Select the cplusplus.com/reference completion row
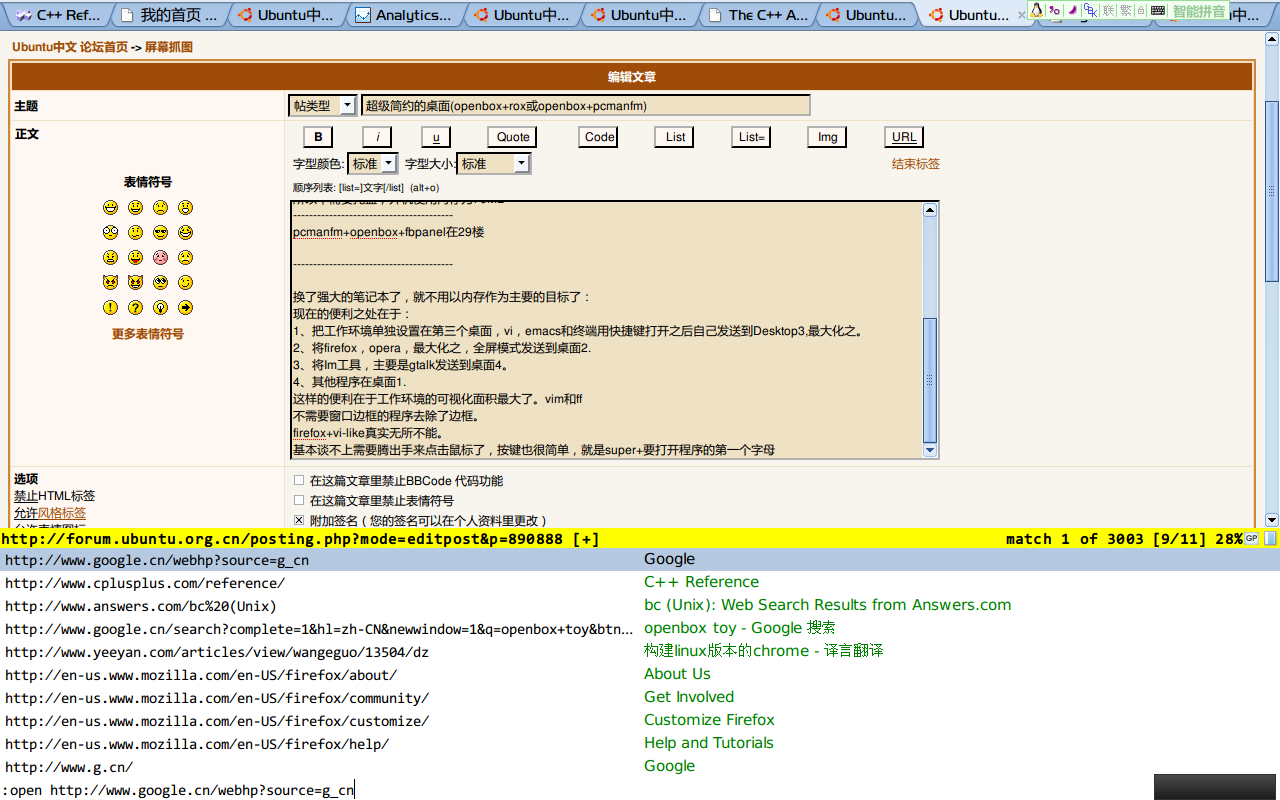 (640, 583)
